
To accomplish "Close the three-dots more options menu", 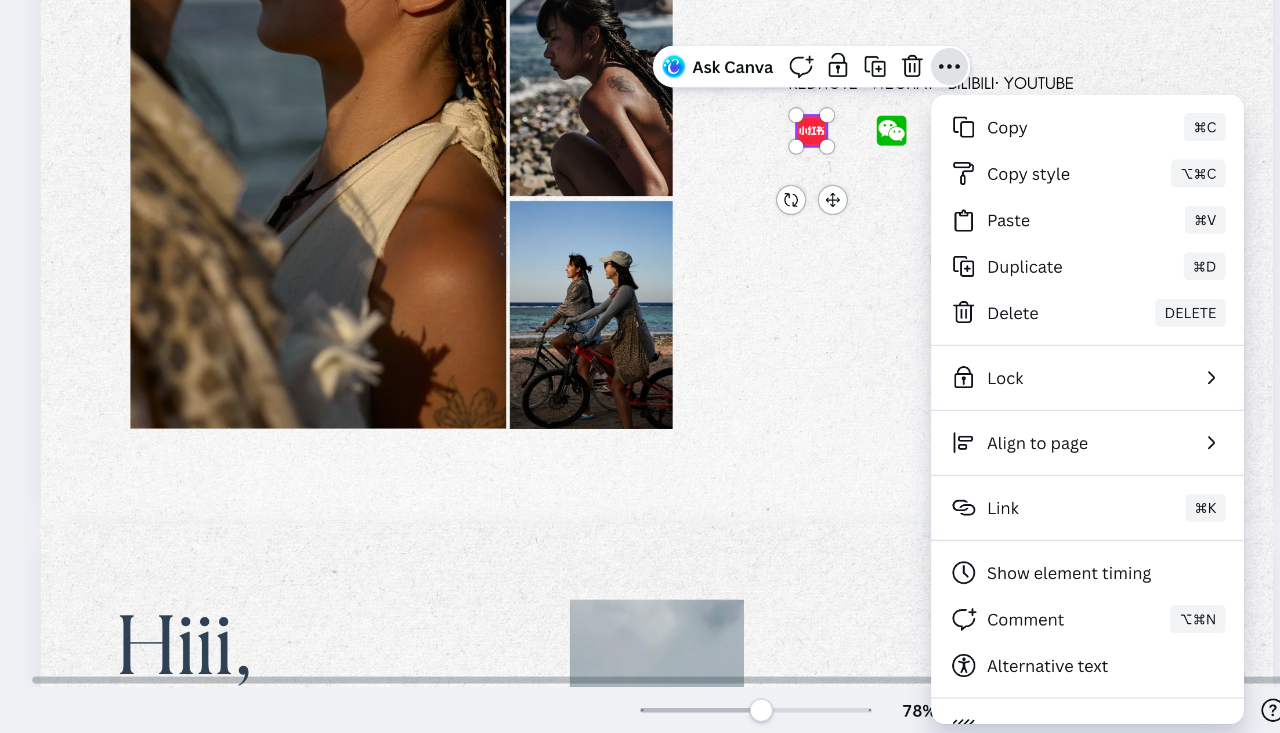I will coord(949,67).
